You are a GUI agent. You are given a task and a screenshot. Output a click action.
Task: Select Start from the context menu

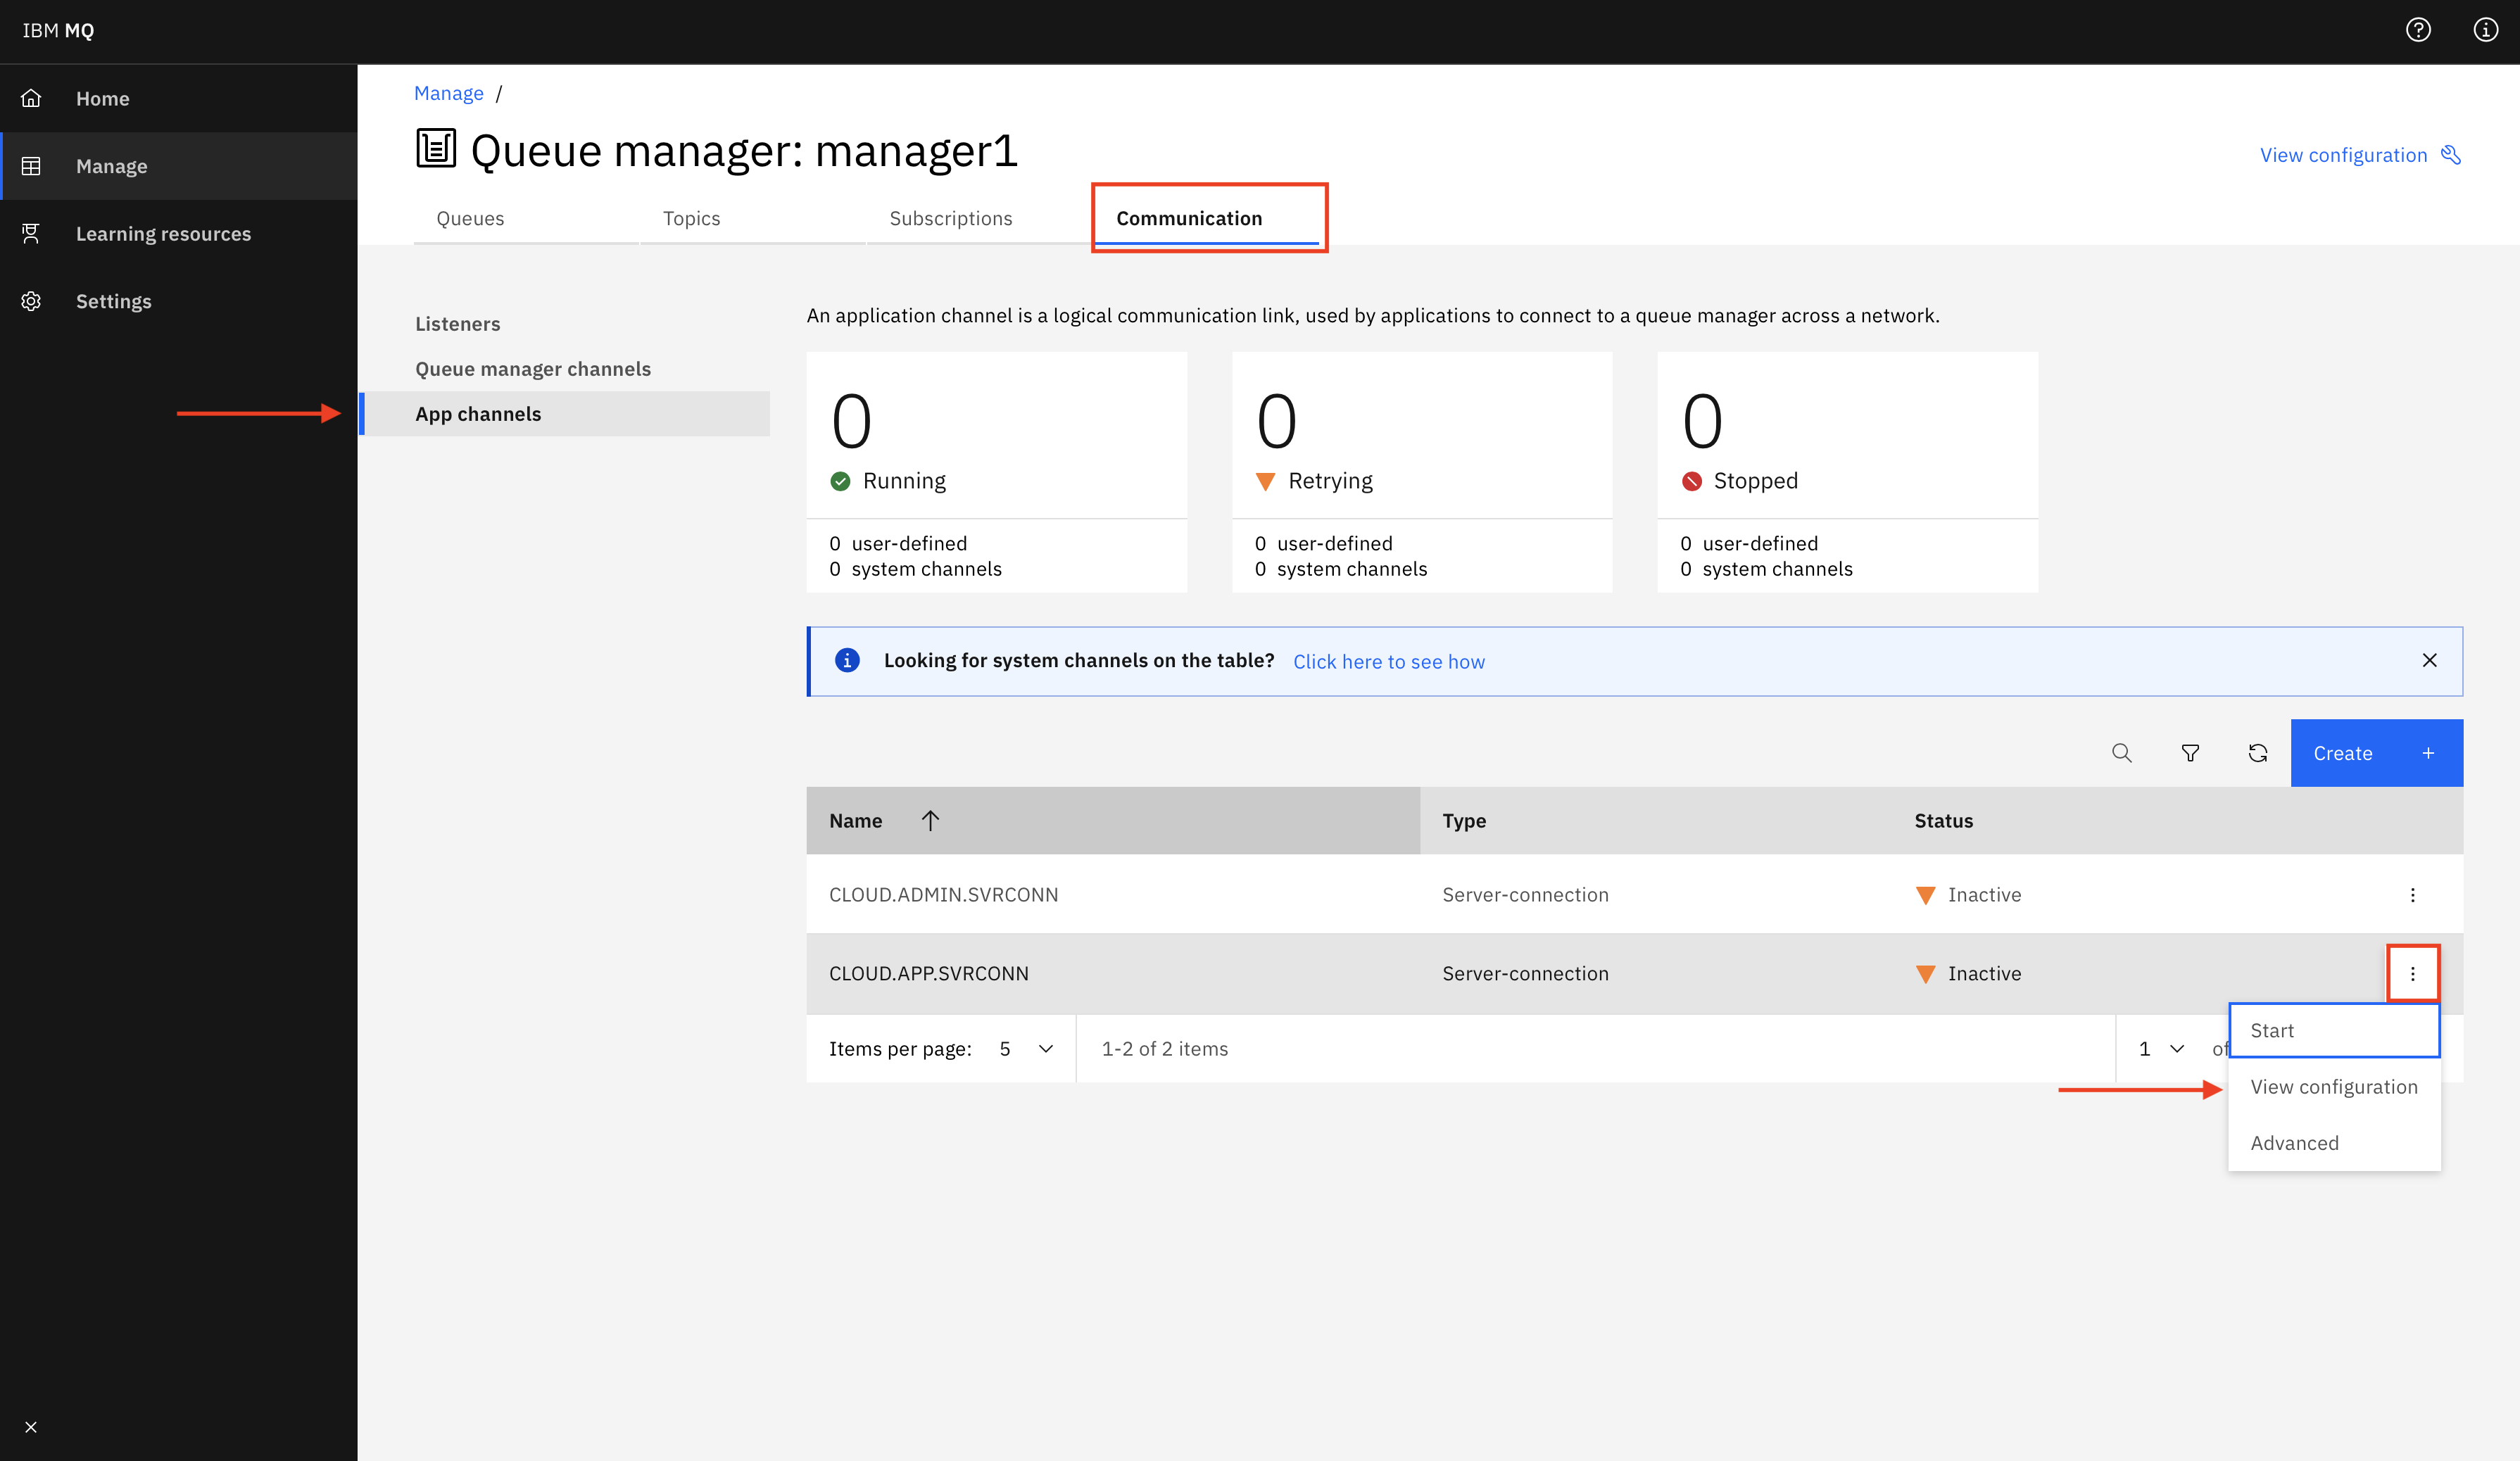click(2333, 1031)
